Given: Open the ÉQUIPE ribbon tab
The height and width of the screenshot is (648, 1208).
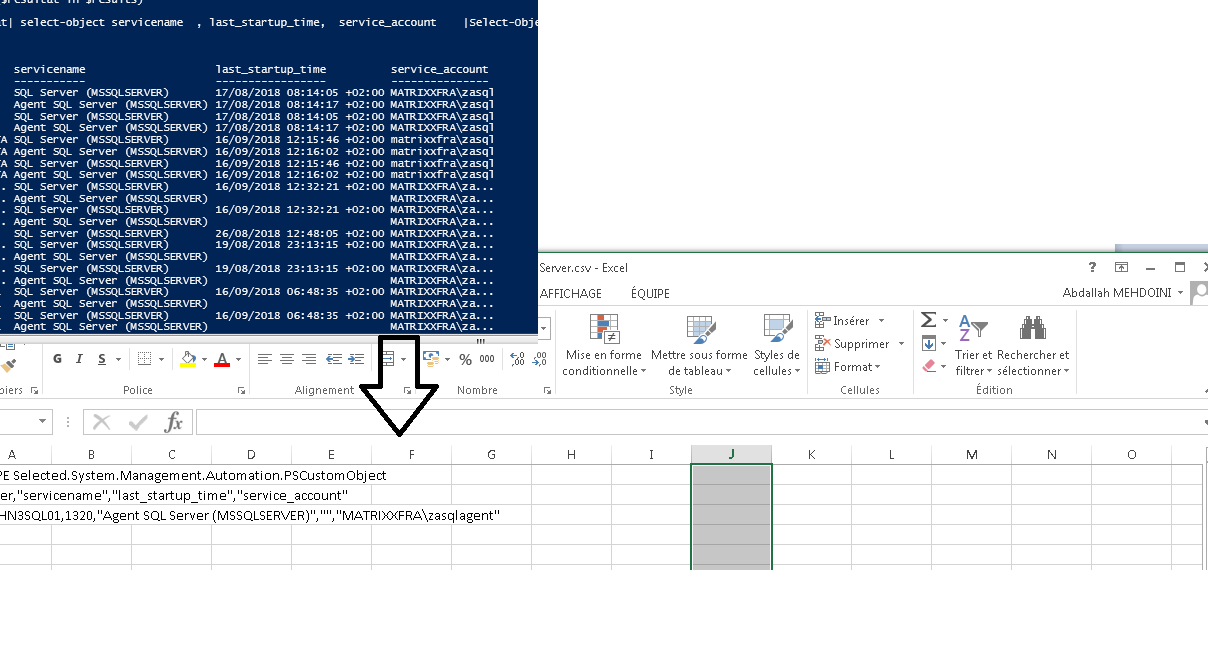Looking at the screenshot, I should 650,293.
